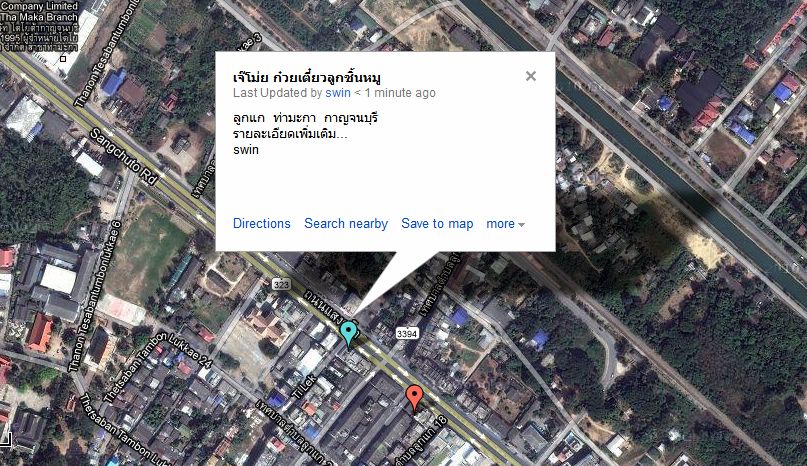Click Save to map

(437, 223)
